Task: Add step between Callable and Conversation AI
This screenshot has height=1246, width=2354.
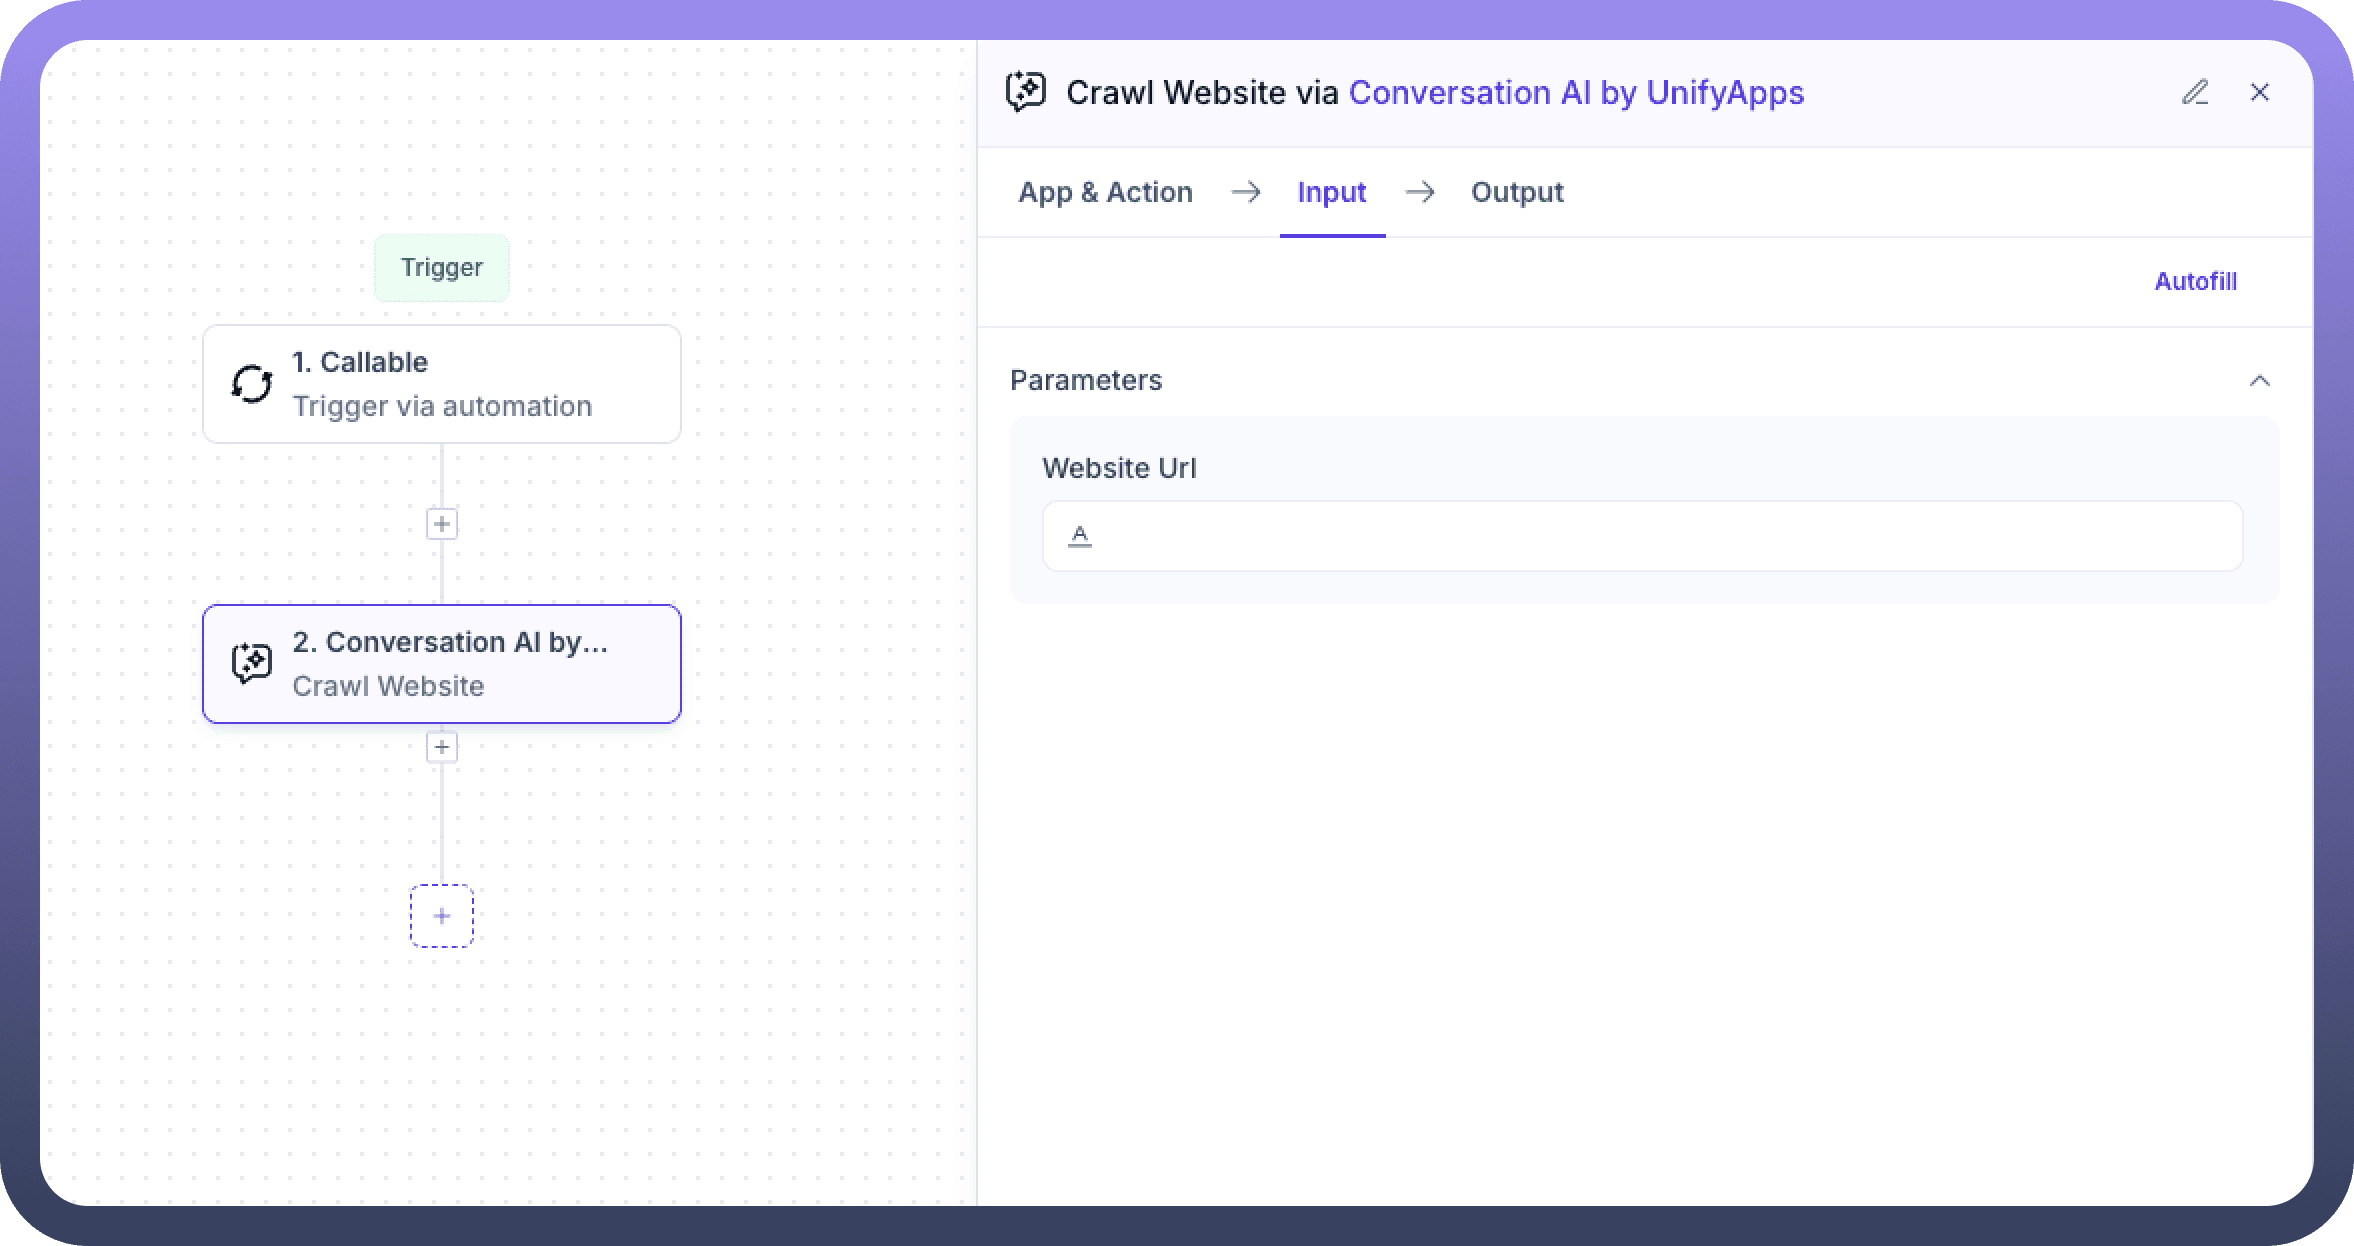Action: (x=442, y=524)
